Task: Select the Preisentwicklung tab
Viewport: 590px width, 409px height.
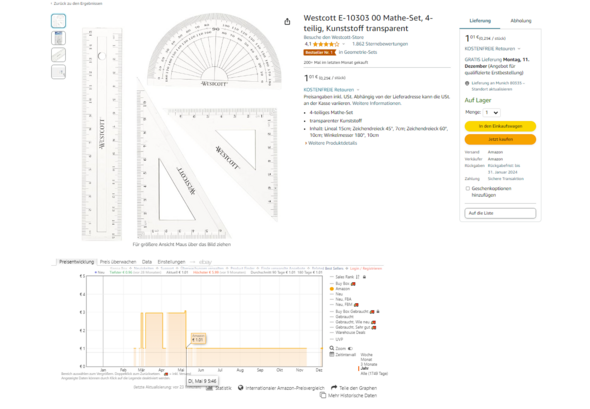Action: pyautogui.click(x=76, y=262)
